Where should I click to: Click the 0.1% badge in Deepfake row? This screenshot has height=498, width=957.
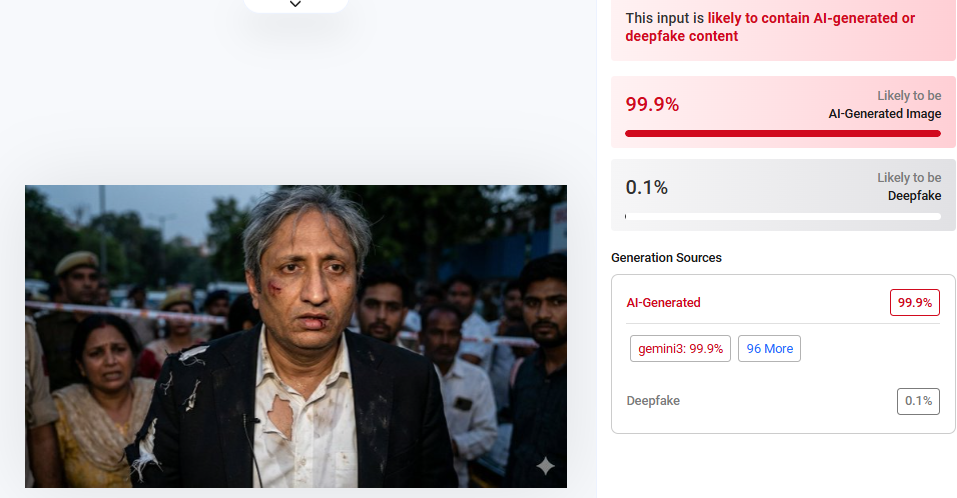(917, 401)
